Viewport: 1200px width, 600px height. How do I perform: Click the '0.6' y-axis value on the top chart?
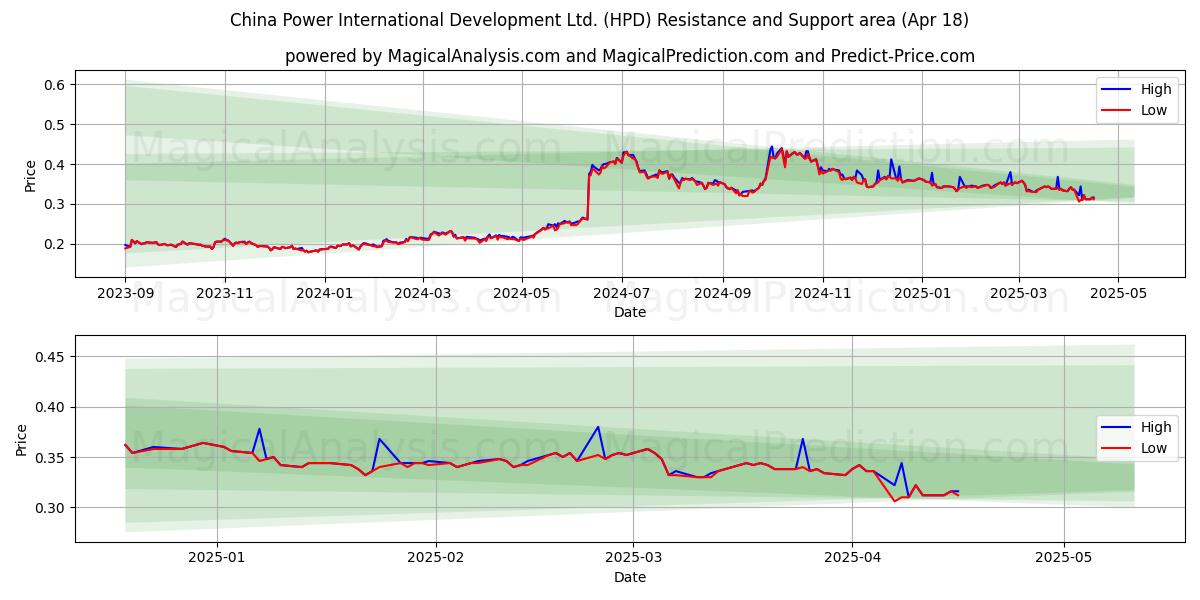click(x=56, y=85)
